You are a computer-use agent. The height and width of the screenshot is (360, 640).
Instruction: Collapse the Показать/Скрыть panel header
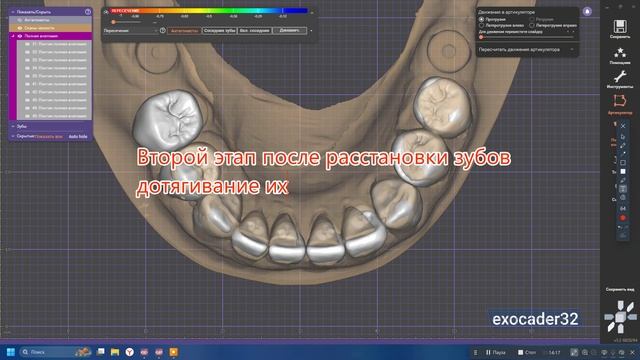[13, 12]
